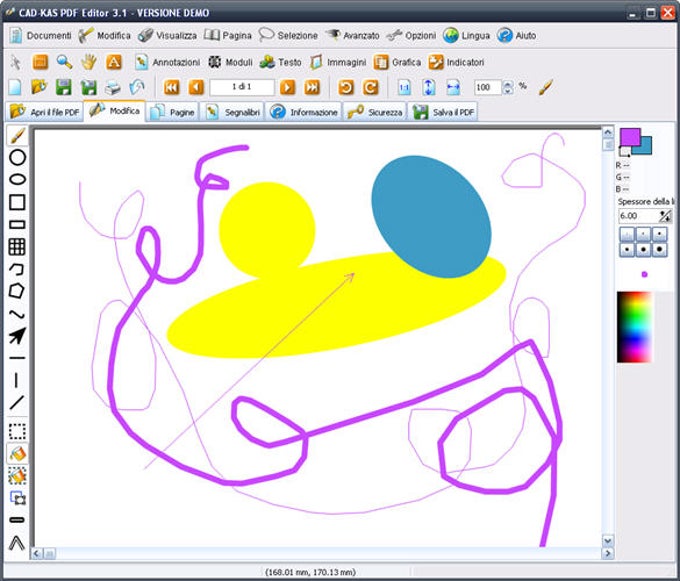Click the 1:1 actual size icon
This screenshot has height=581, width=680.
coord(404,87)
